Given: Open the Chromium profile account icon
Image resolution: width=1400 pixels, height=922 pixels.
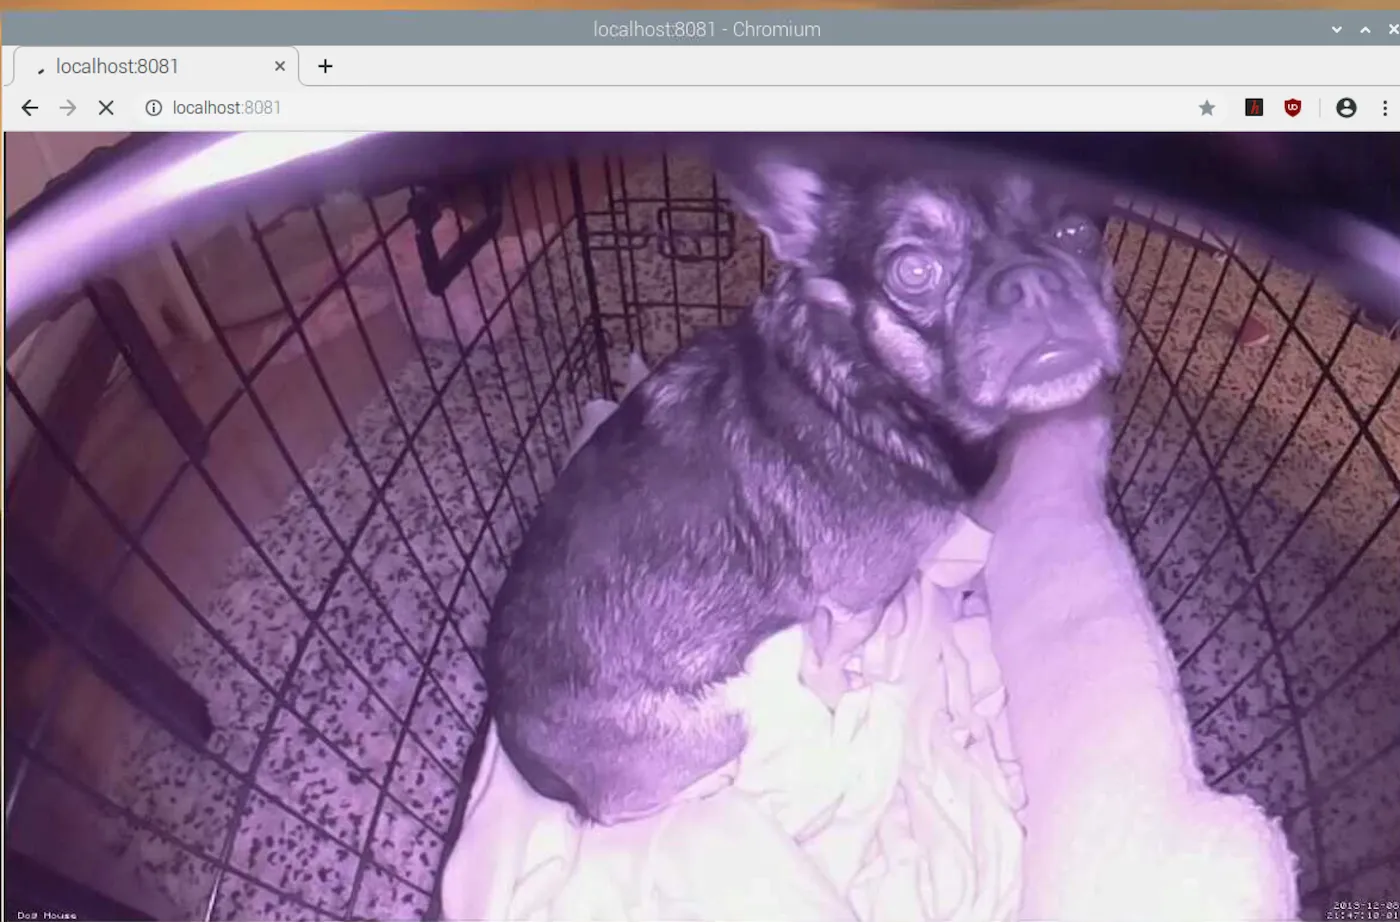Looking at the screenshot, I should click(x=1346, y=108).
